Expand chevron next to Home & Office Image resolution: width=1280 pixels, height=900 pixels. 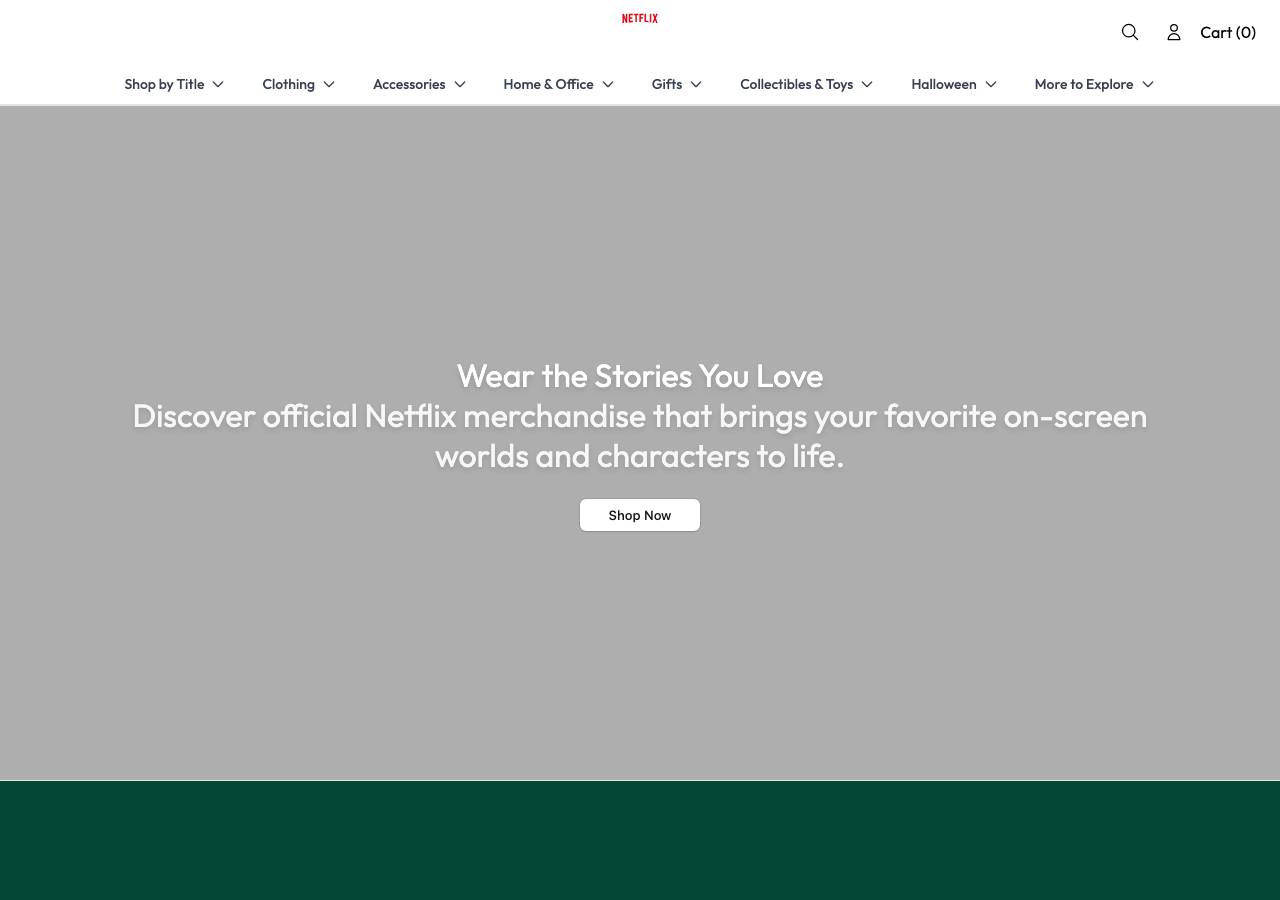click(608, 84)
